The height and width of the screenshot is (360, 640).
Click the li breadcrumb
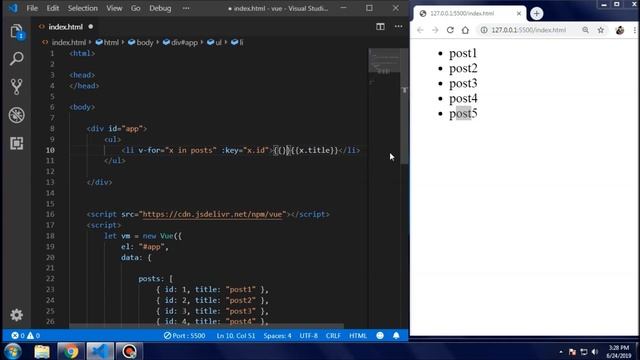241,42
